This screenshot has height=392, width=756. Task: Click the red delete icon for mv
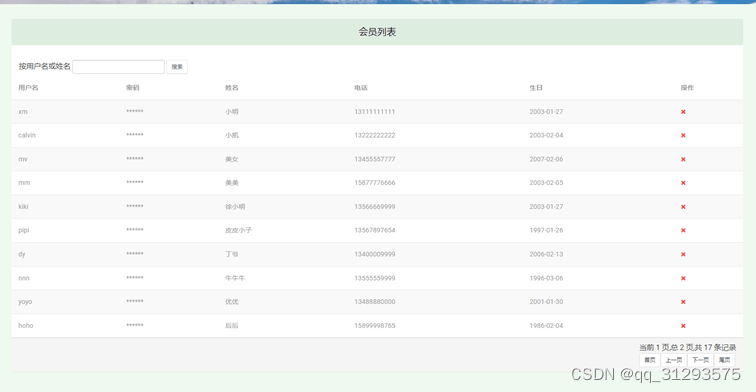pyautogui.click(x=683, y=159)
